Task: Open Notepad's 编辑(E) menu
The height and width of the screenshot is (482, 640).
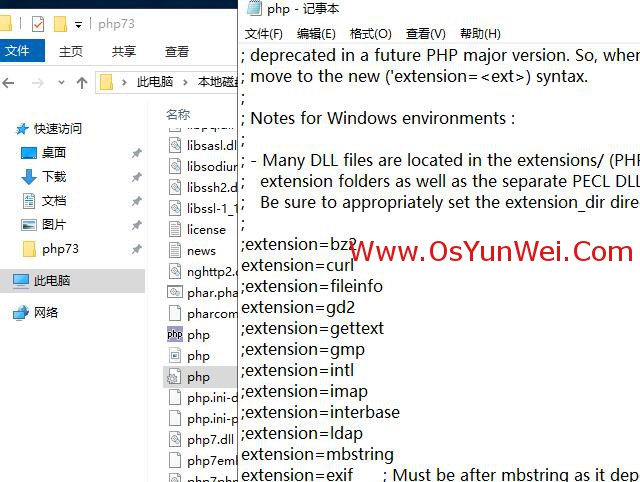Action: (316, 33)
